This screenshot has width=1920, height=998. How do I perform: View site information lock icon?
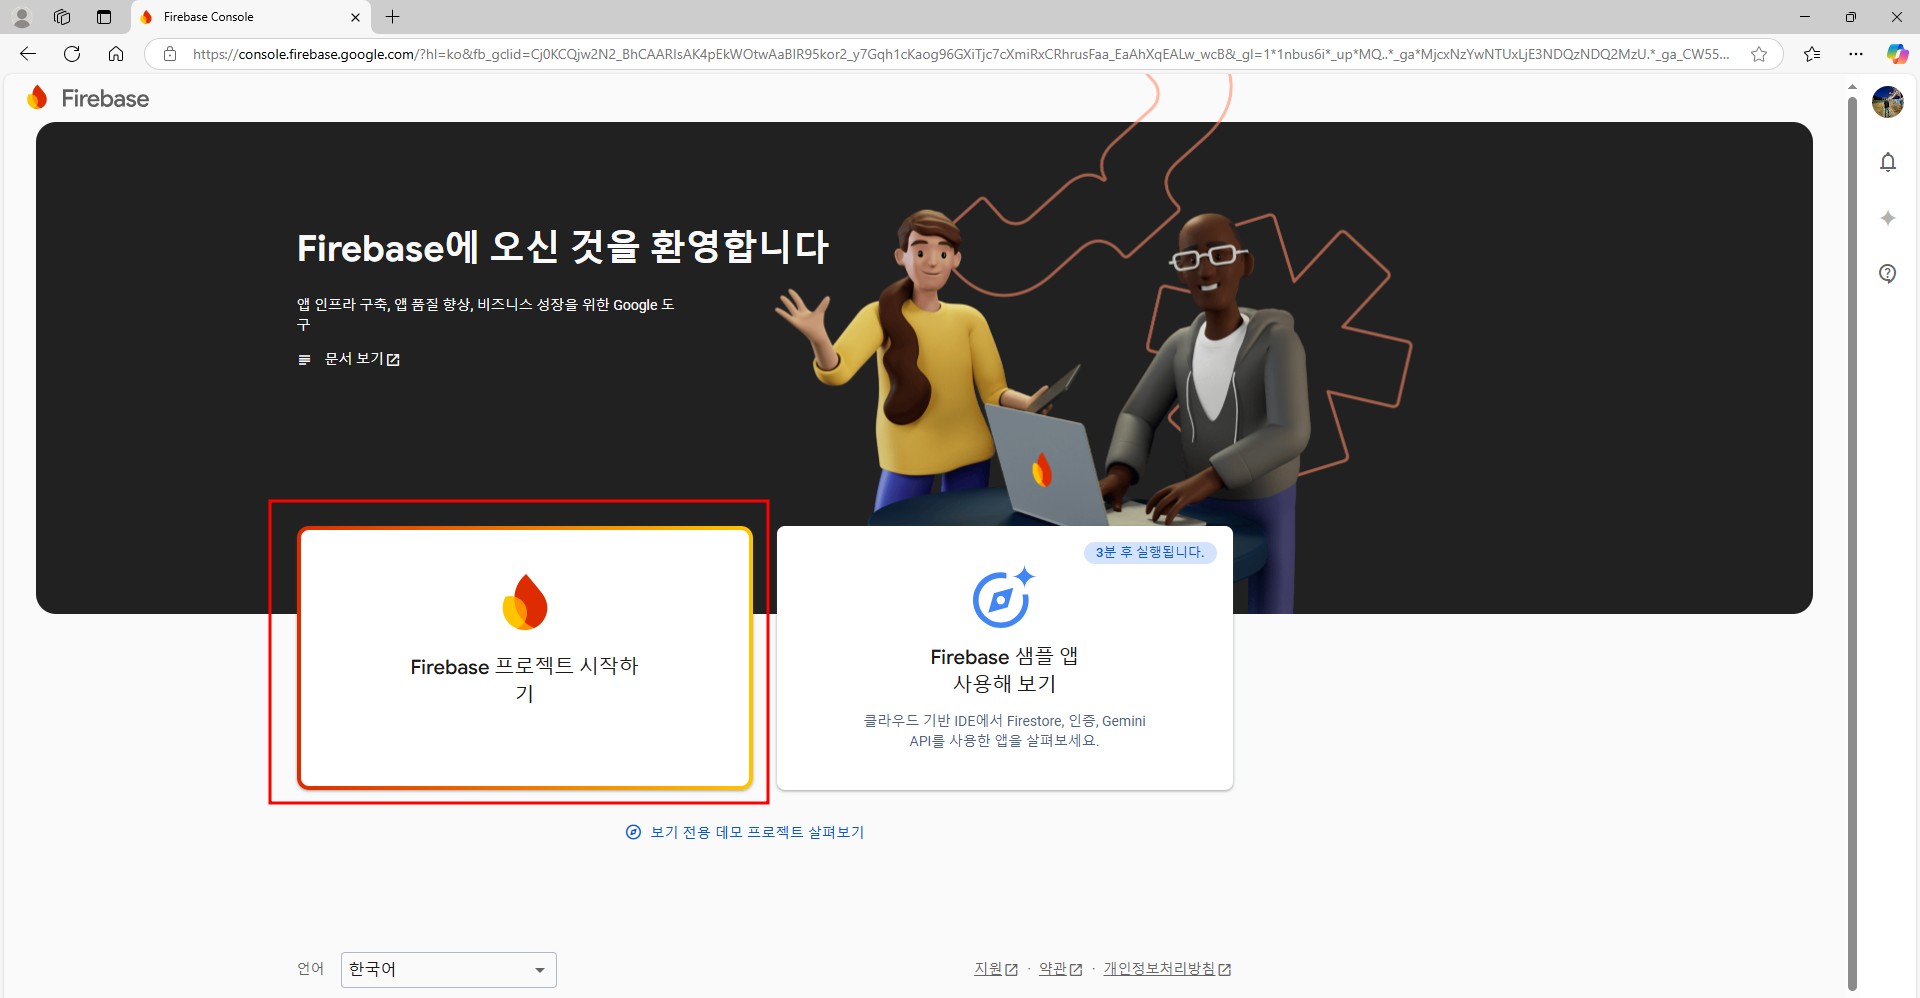click(x=170, y=54)
